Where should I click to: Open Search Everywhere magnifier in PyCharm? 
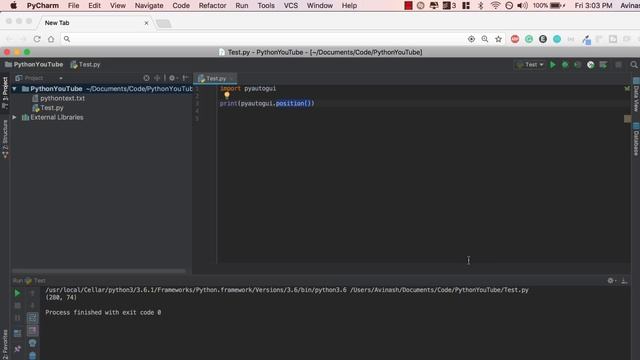(x=633, y=64)
